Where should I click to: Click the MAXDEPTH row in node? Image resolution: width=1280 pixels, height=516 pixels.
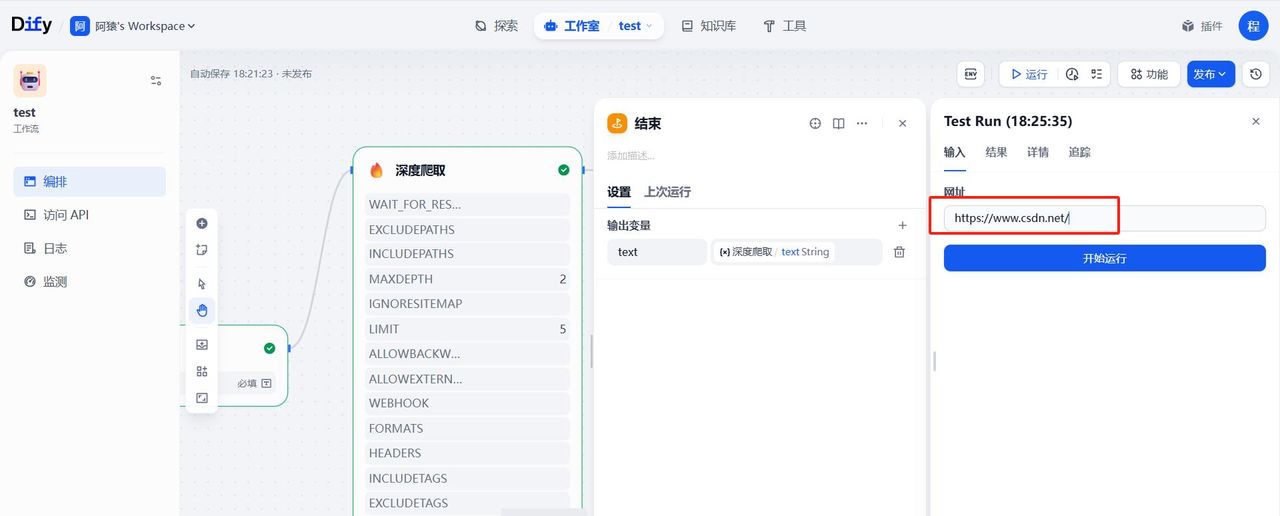click(x=467, y=279)
